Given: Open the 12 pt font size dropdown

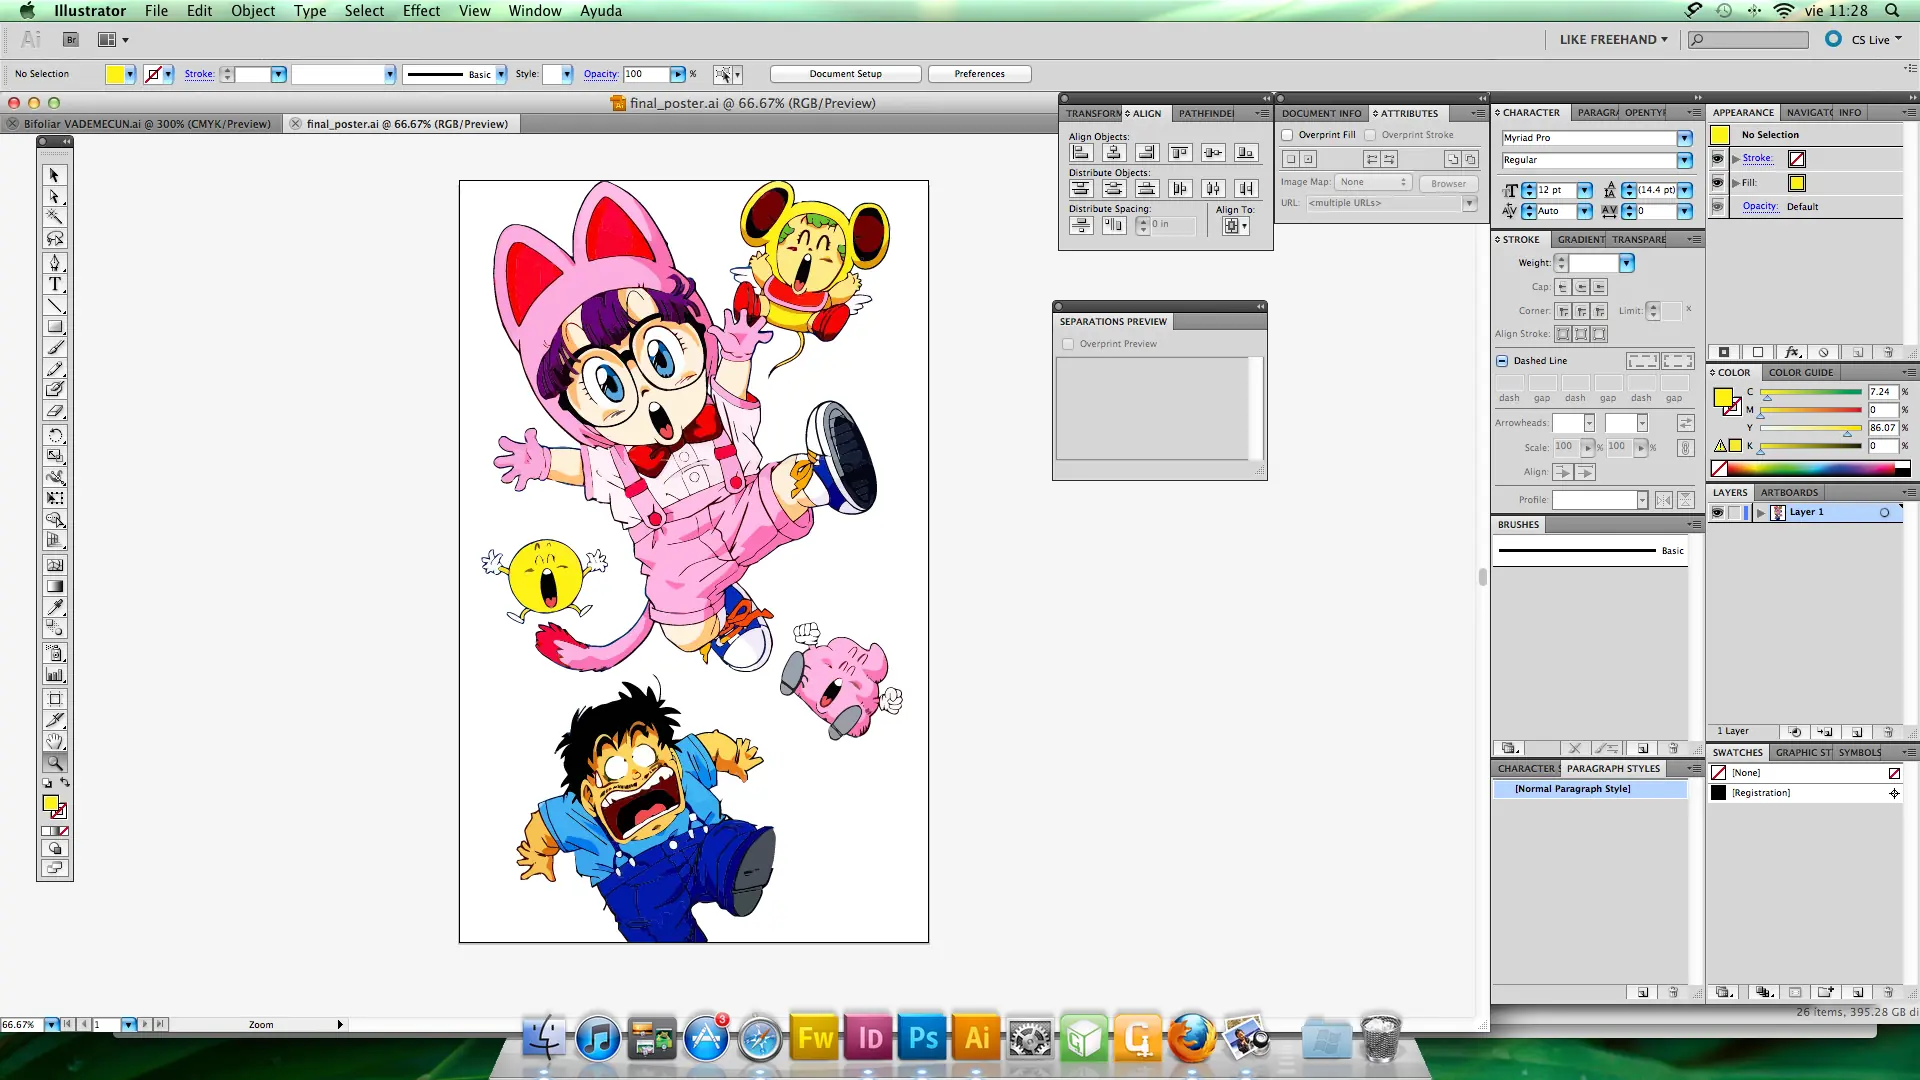Looking at the screenshot, I should (x=1585, y=190).
